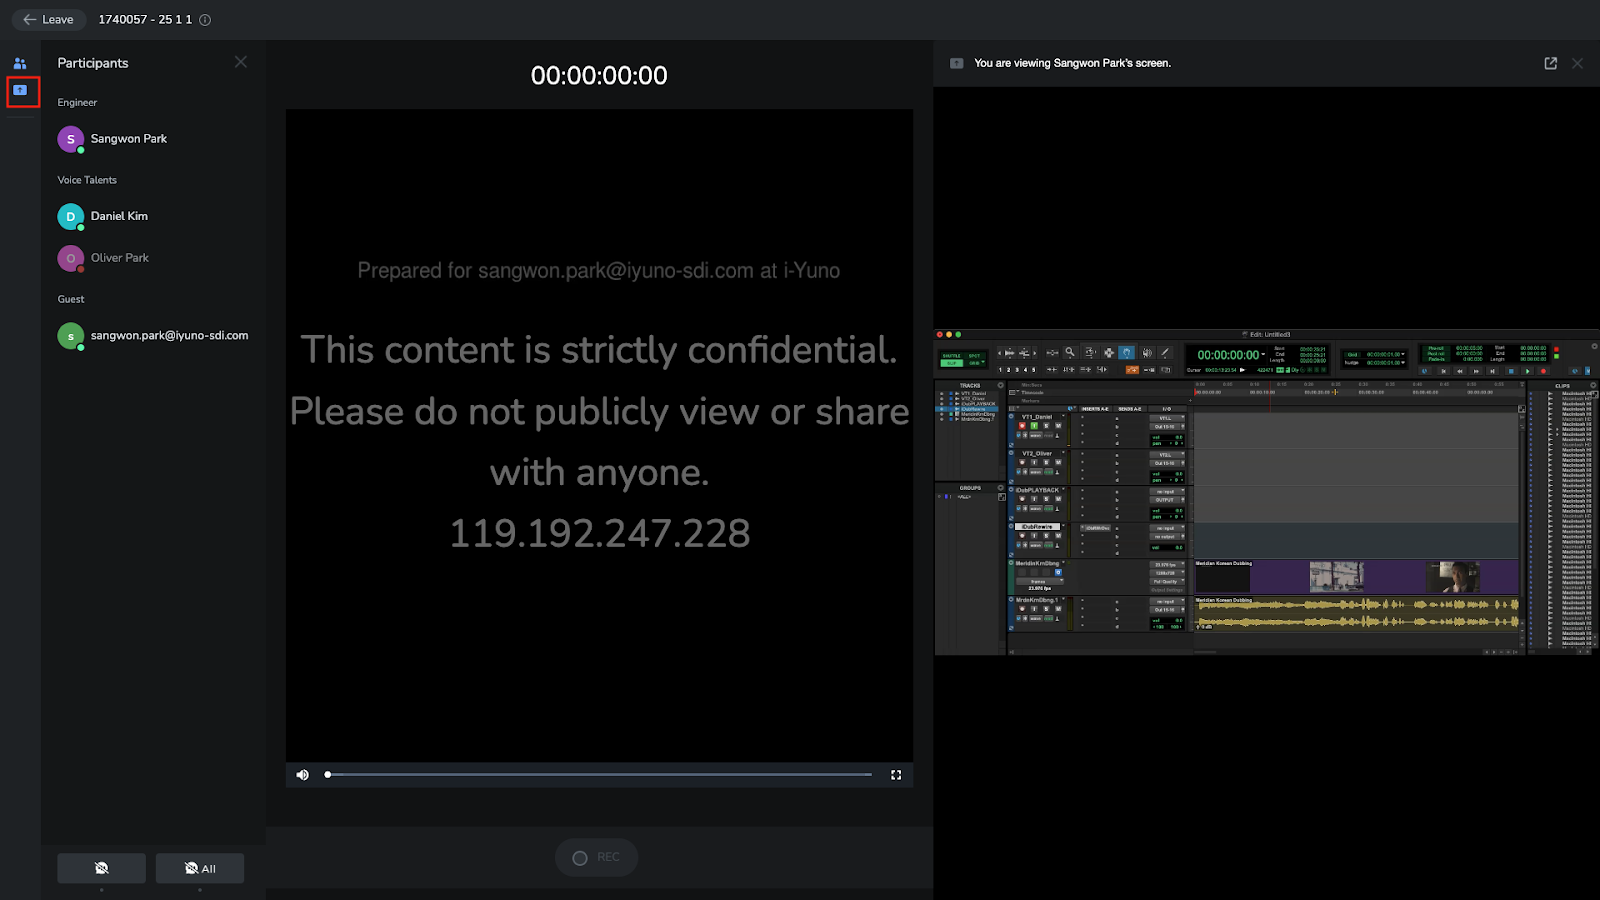Viewport: 1600px width, 900px height.
Task: Select the Pencil tool in Pro Tools
Action: pos(1165,352)
